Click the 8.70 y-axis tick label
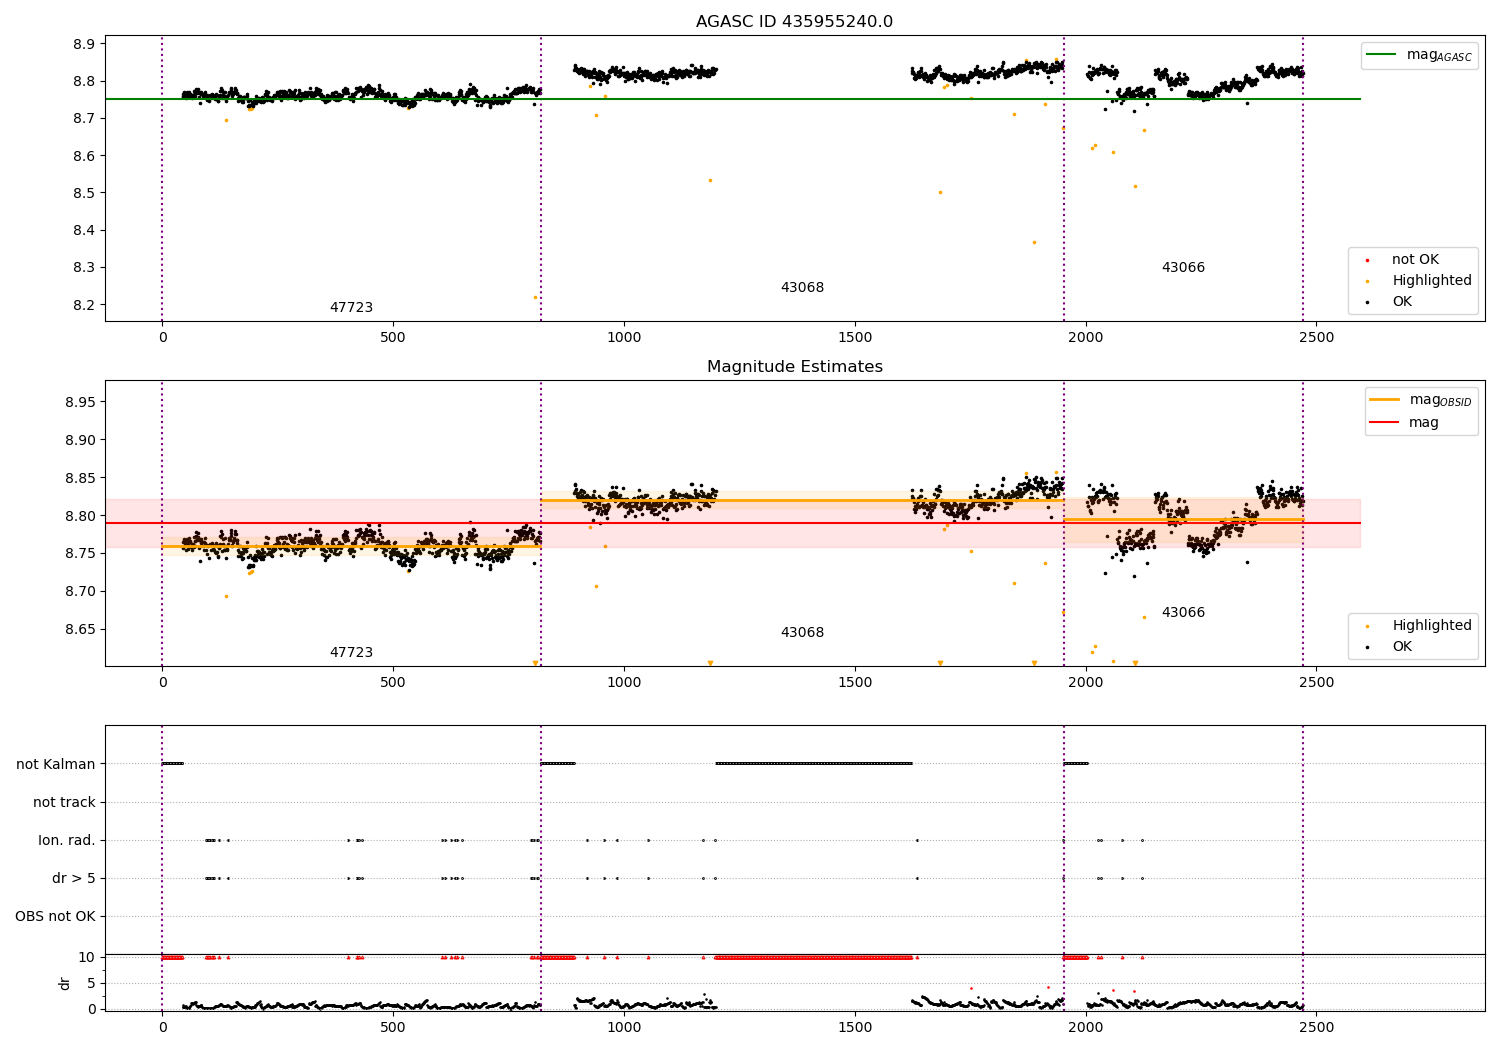1500x1050 pixels. point(80,592)
